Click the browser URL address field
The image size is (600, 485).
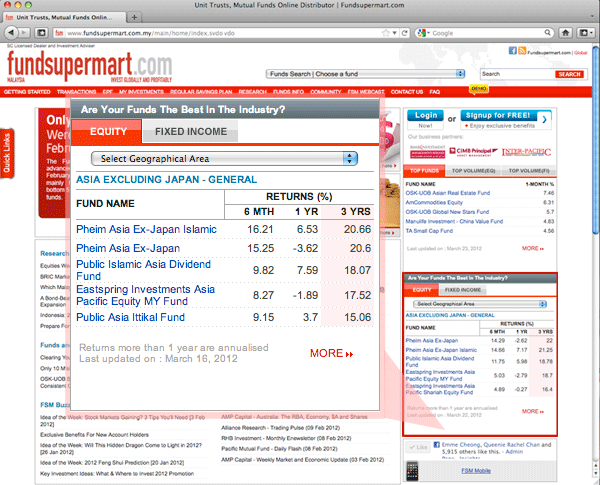pos(222,33)
